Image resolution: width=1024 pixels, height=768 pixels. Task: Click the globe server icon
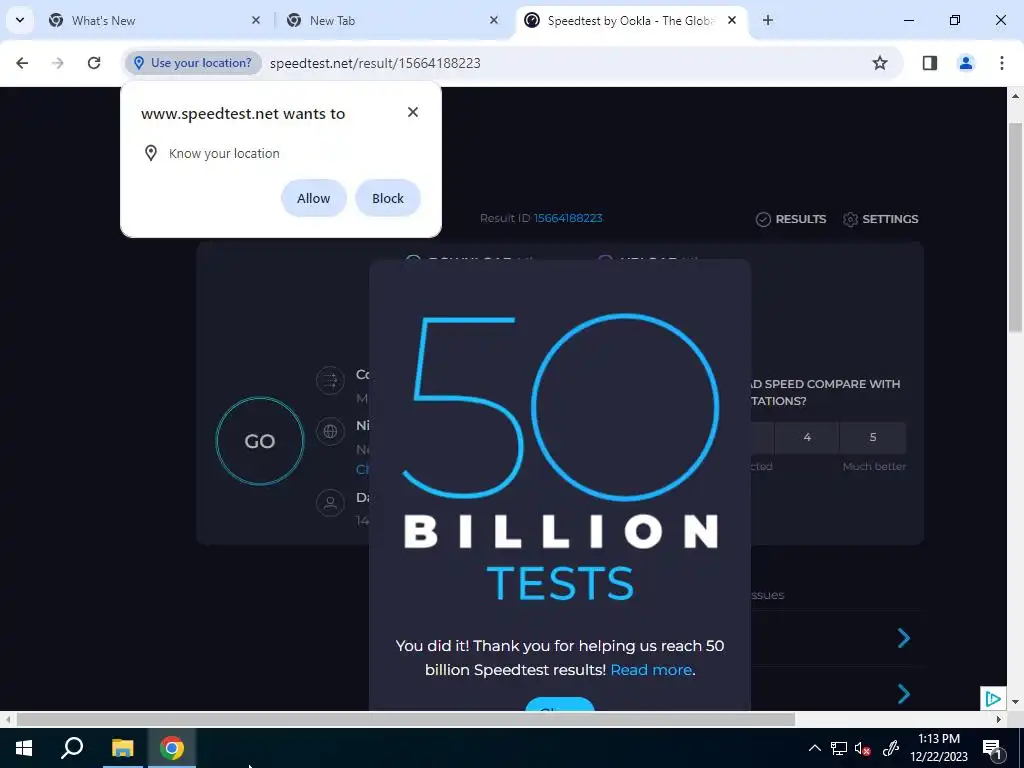[330, 431]
